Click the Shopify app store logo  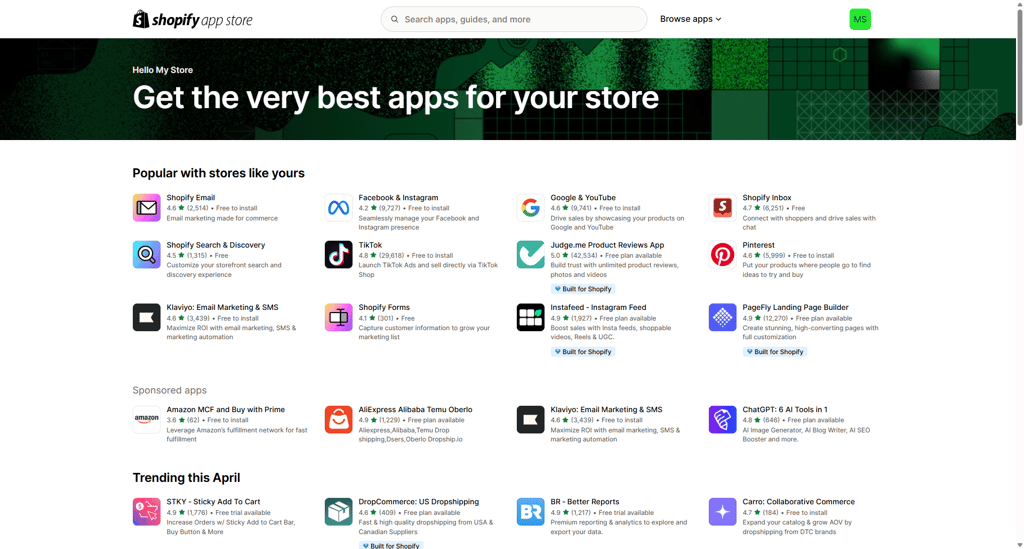[193, 20]
